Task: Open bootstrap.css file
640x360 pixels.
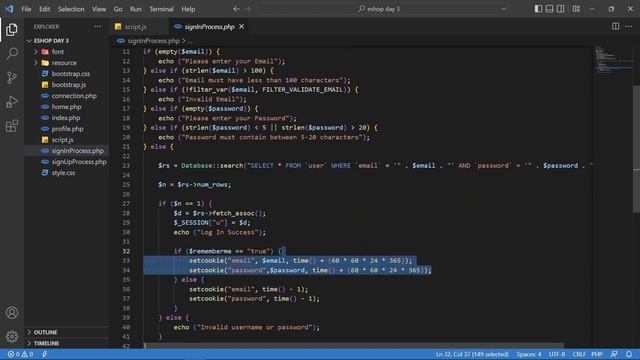Action: click(71, 74)
